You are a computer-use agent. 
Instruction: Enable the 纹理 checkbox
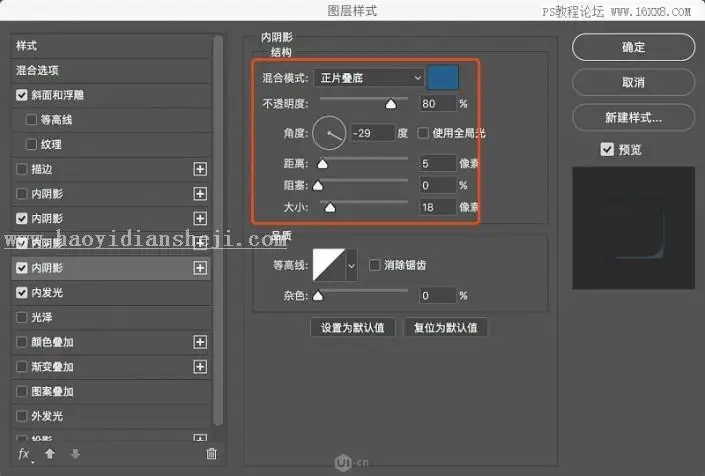coord(31,144)
